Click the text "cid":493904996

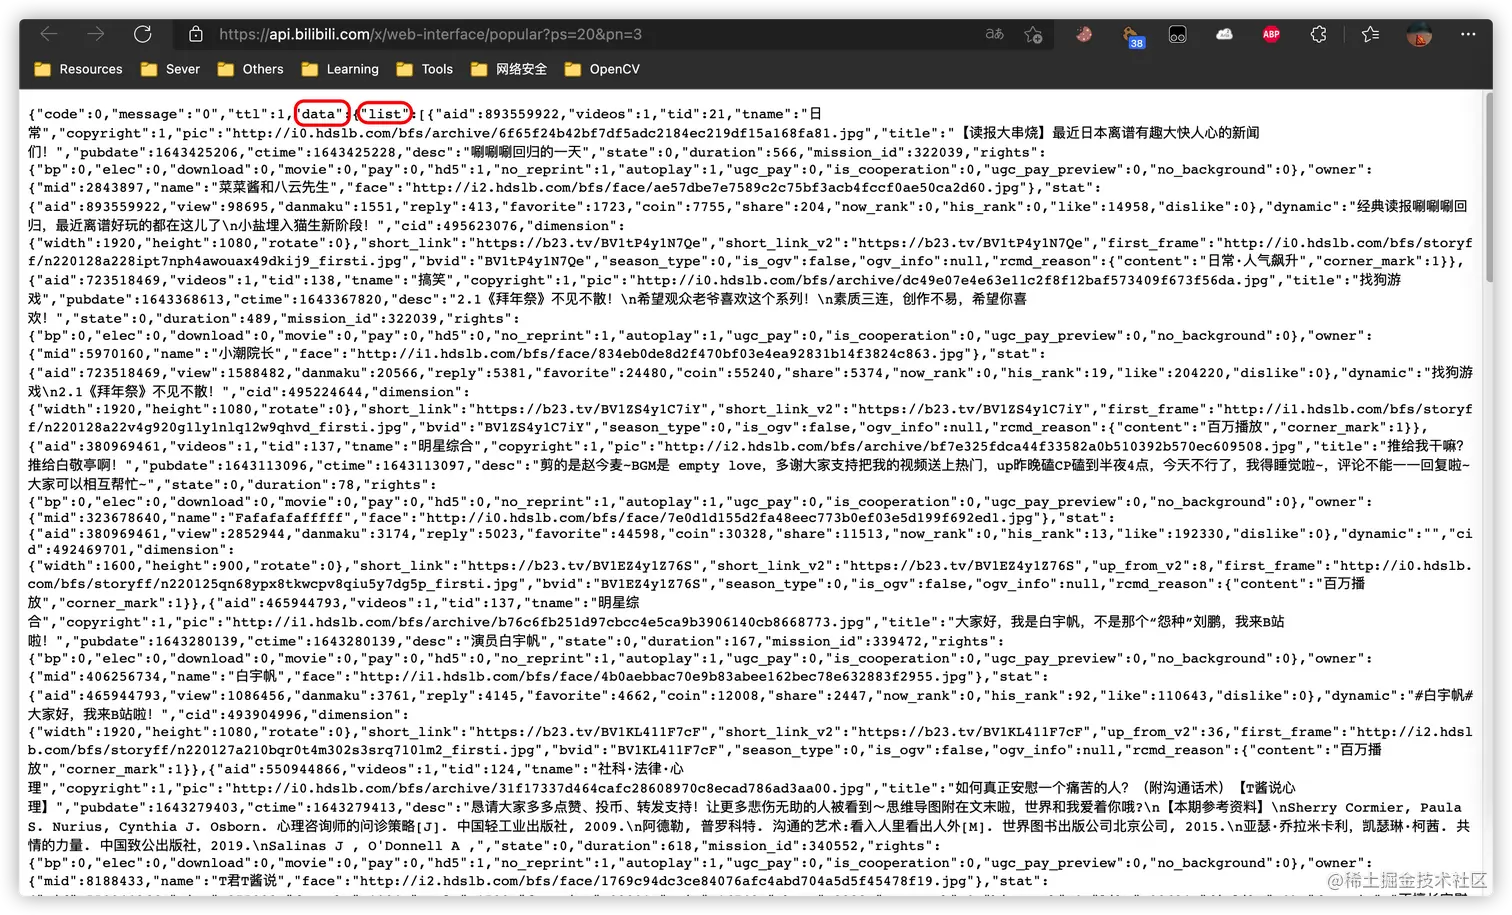(248, 715)
